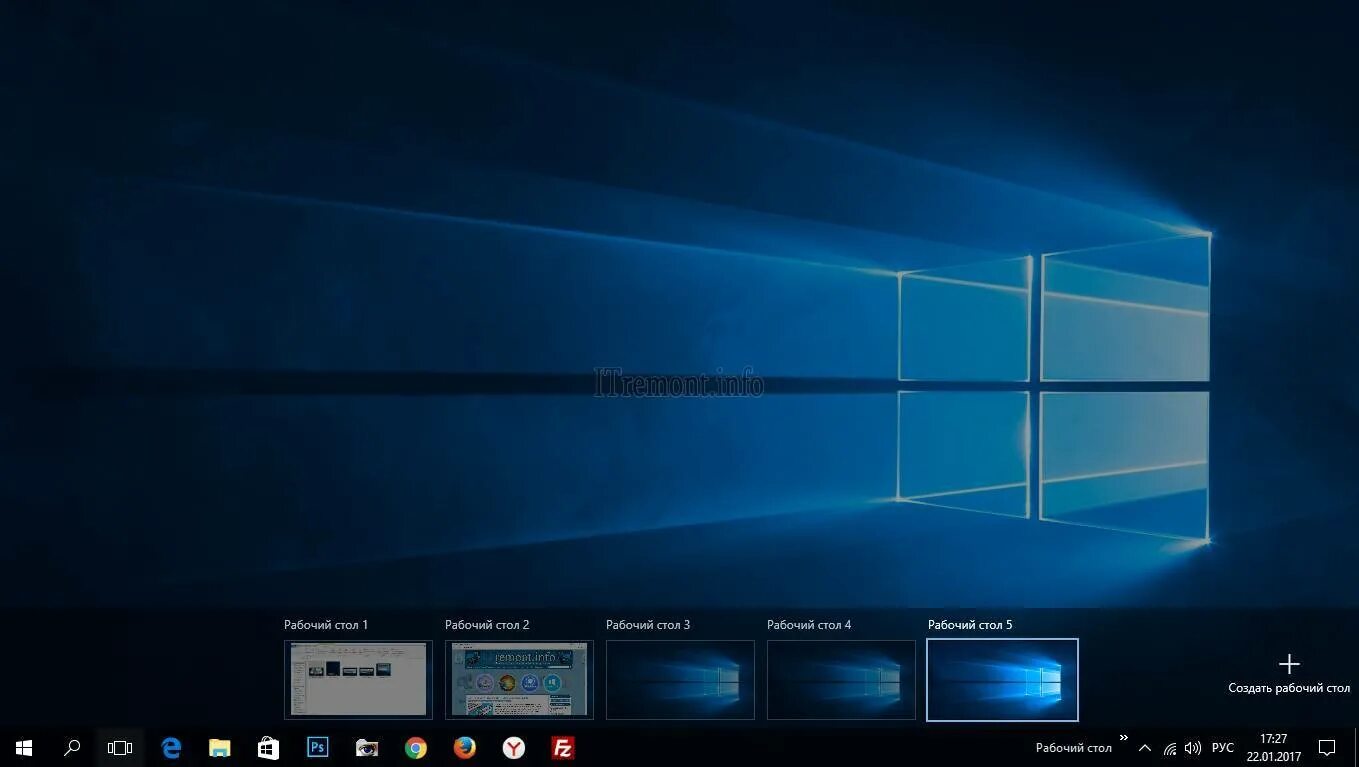
Task: Click the 'Рабочий стол 5' label
Action: click(x=970, y=625)
